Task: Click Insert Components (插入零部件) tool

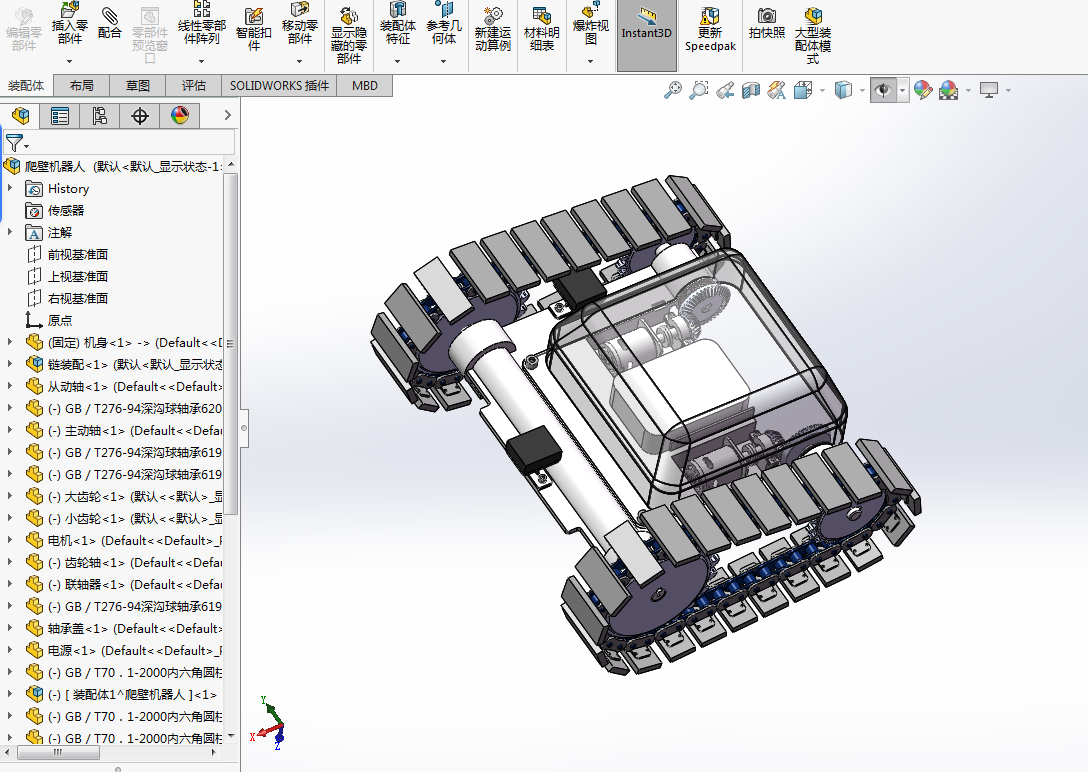Action: 69,24
